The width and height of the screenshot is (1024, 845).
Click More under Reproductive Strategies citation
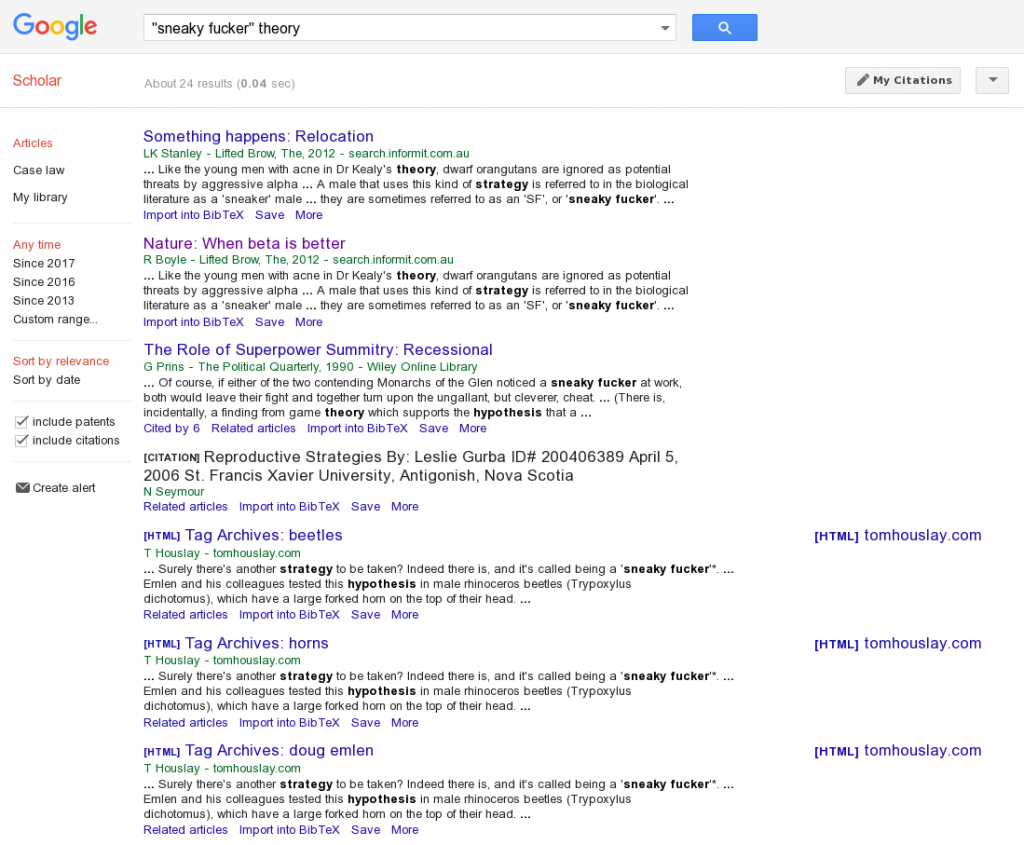tap(405, 507)
